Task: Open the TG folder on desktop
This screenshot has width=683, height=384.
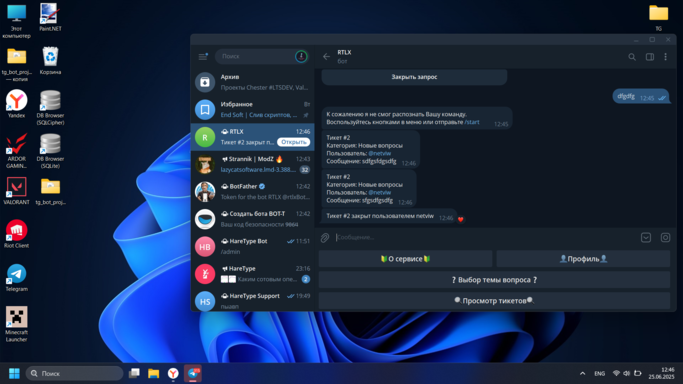Action: 658,17
